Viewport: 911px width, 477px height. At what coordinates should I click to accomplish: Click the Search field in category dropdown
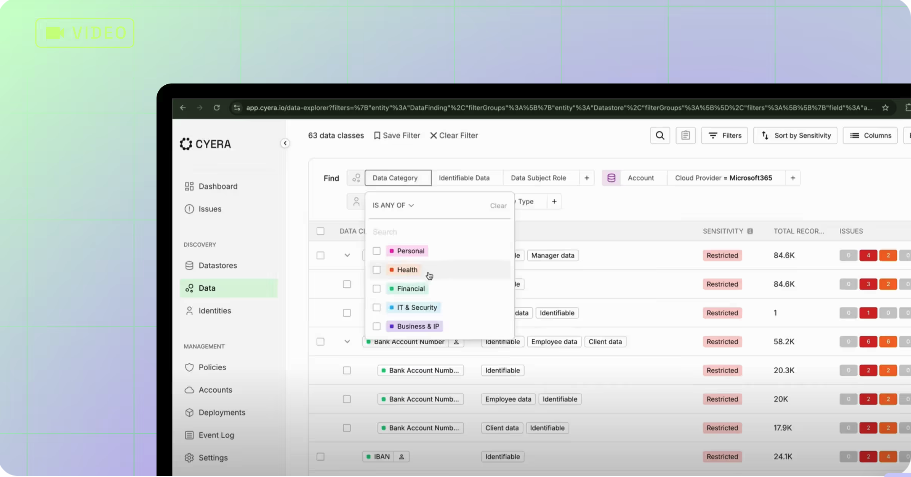tap(439, 231)
